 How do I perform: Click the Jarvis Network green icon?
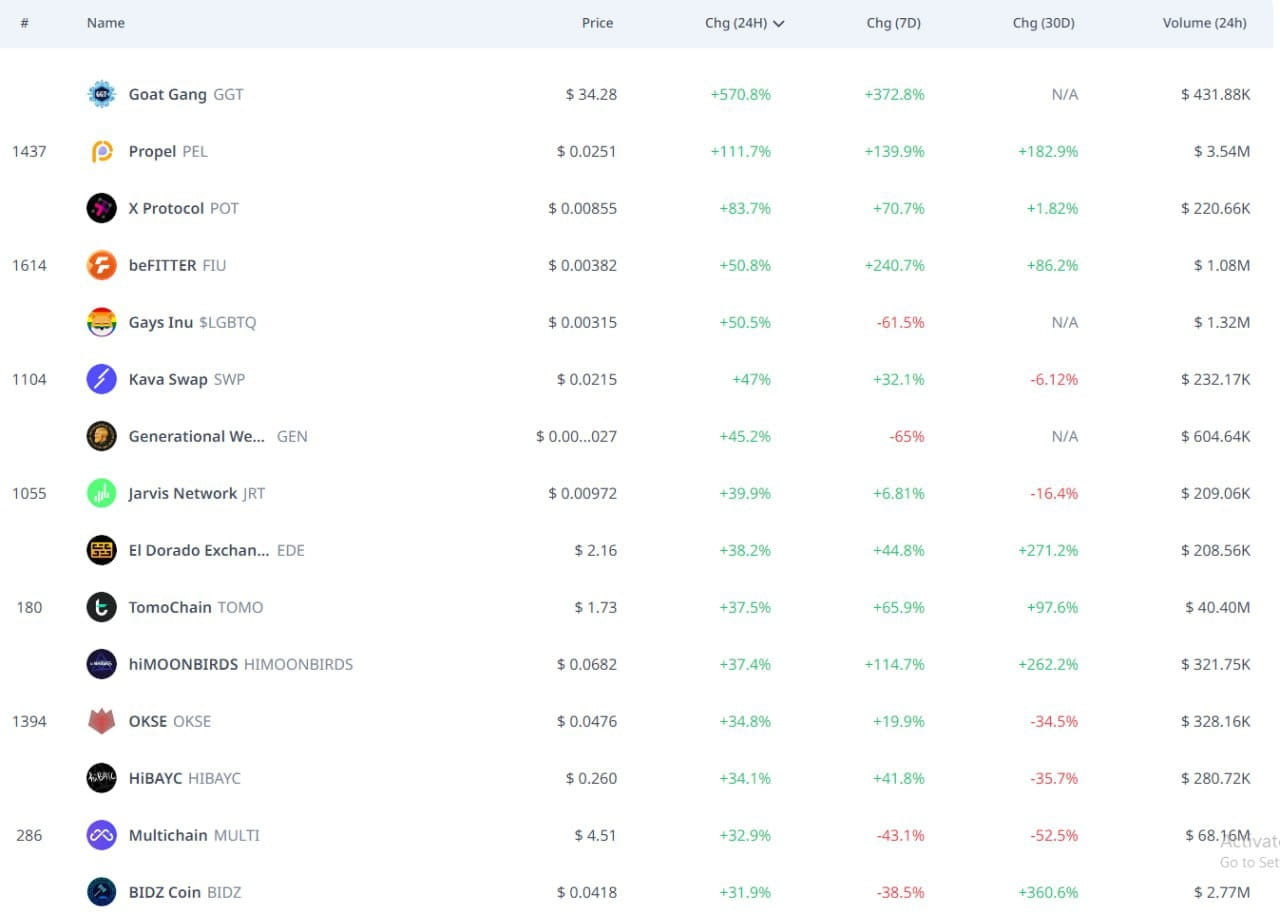click(x=101, y=493)
